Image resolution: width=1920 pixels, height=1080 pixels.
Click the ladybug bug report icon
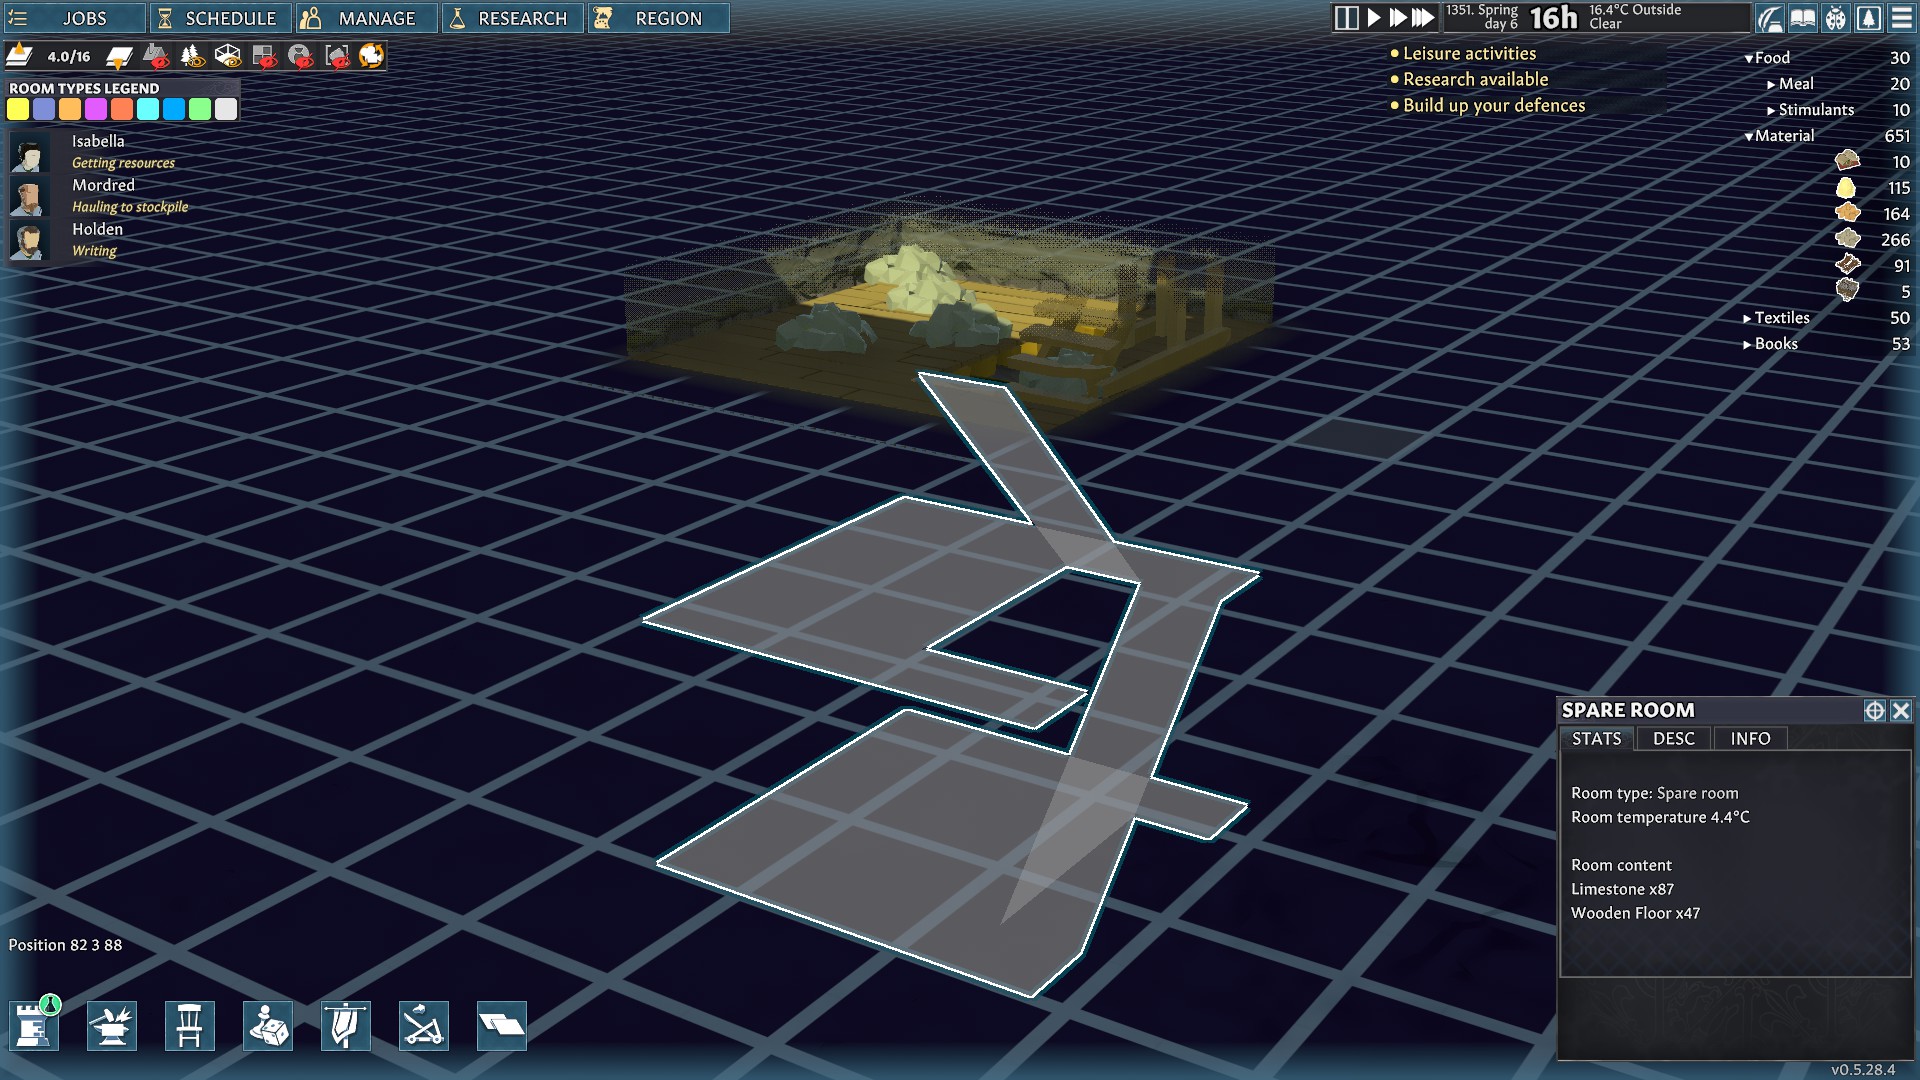(x=1835, y=18)
